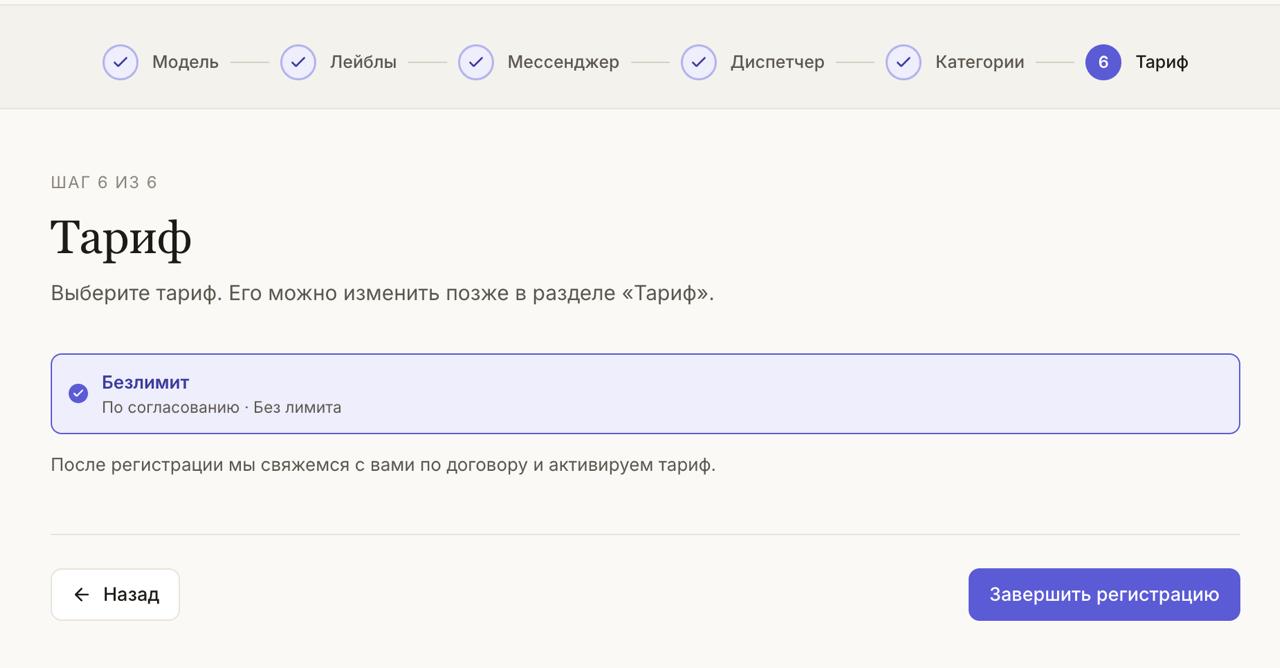Screen dimensions: 1280x668
Task: Click the Лейблы step checkmark icon
Action: tap(298, 62)
